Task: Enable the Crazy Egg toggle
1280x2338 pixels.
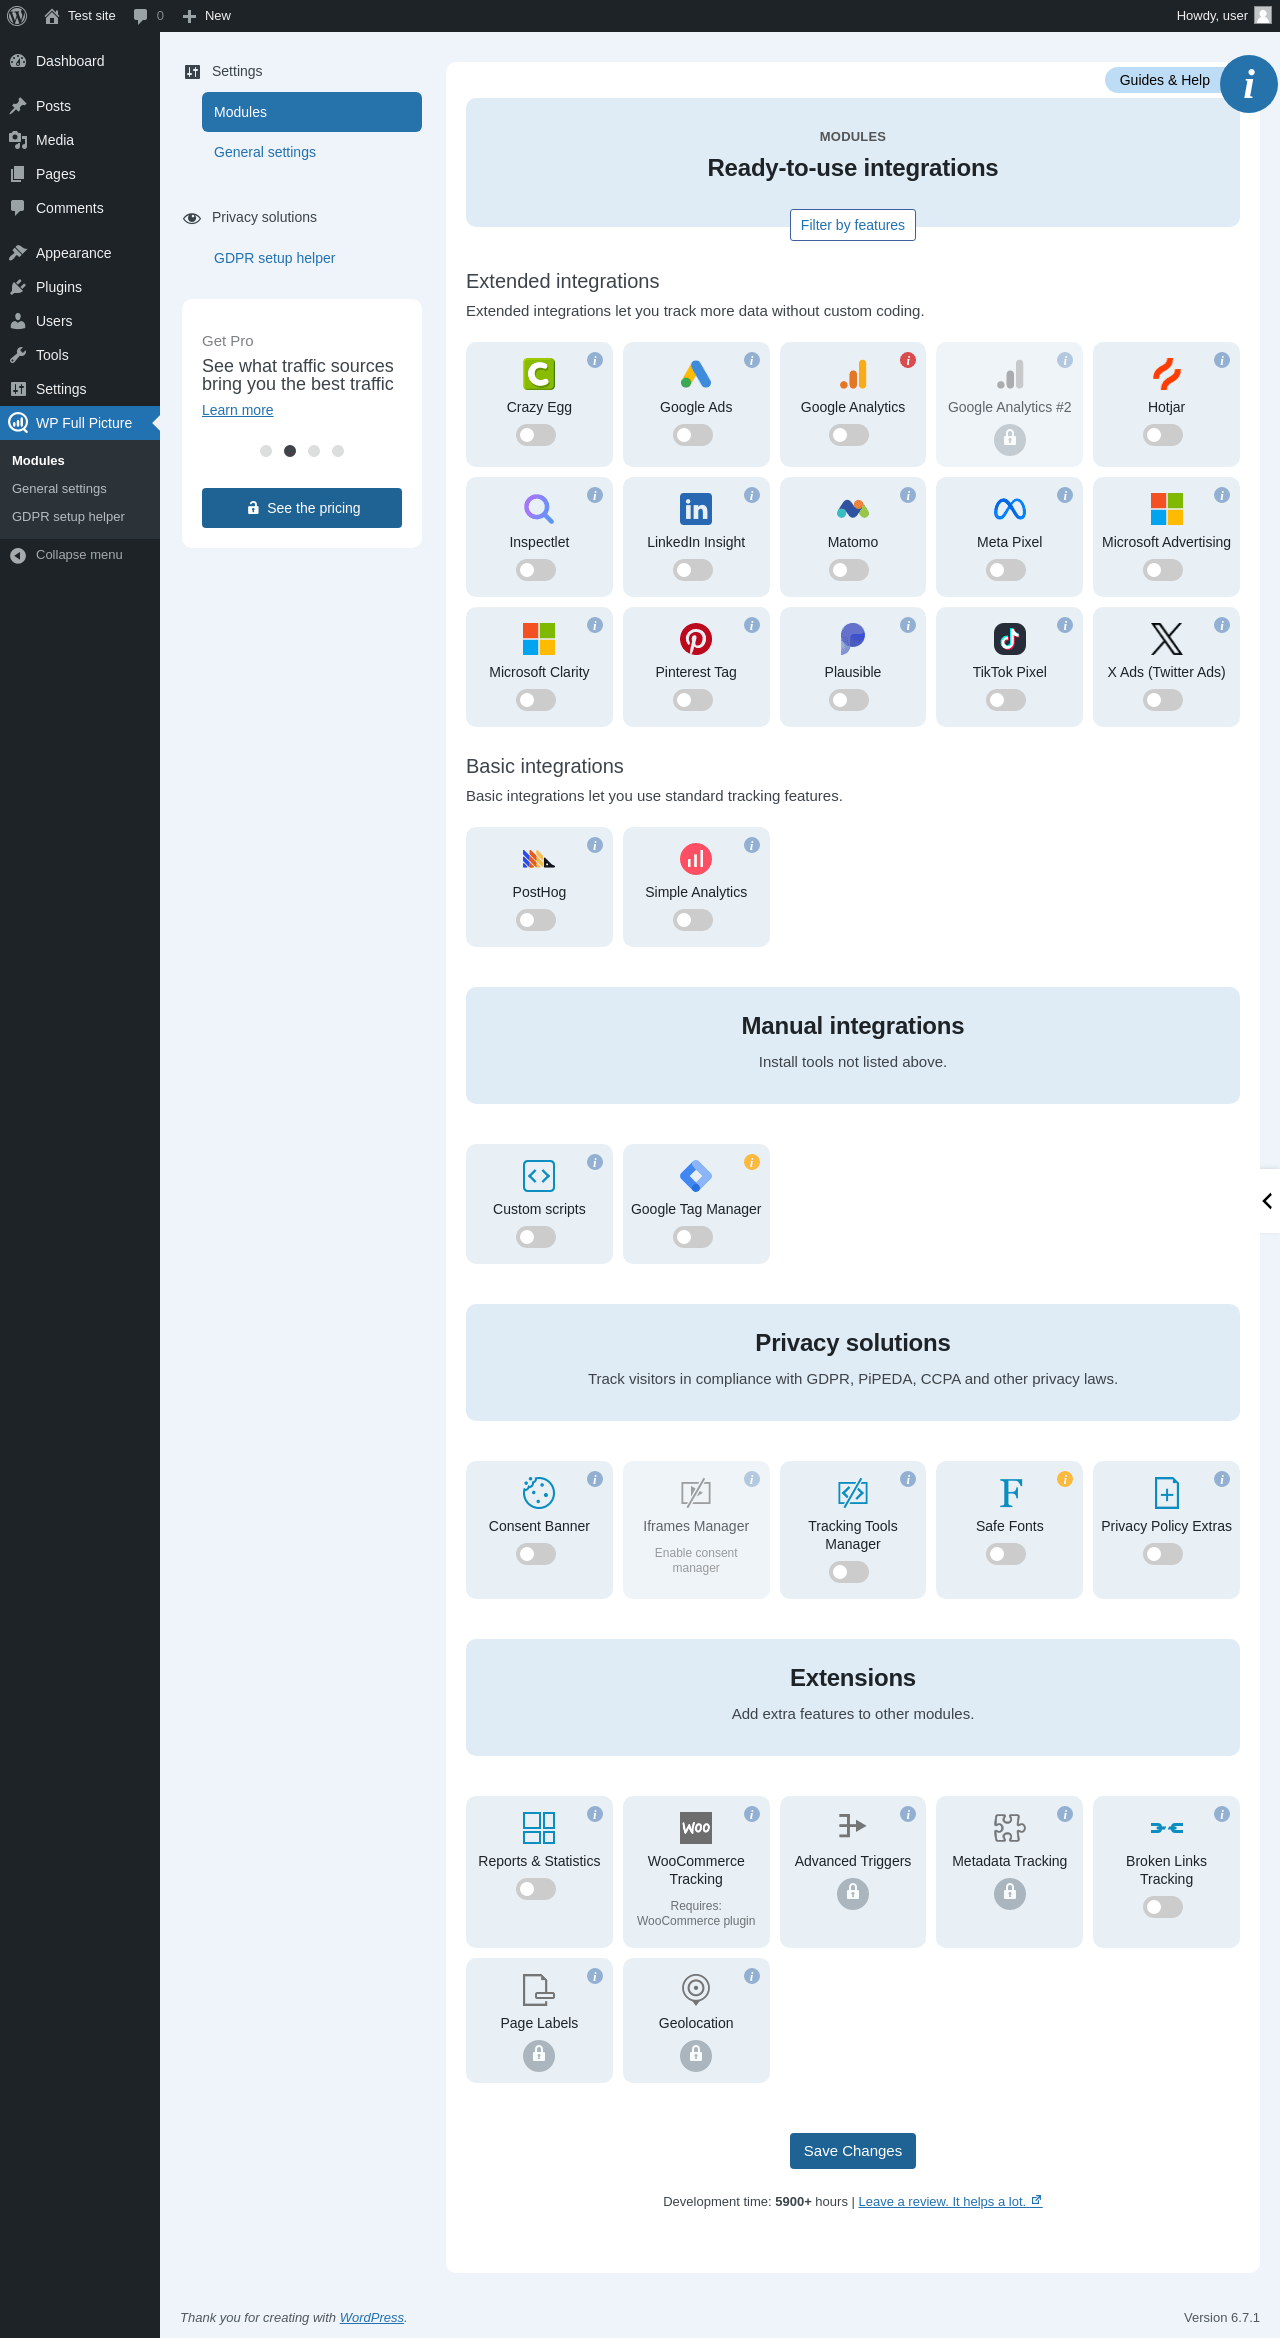Action: pos(536,435)
